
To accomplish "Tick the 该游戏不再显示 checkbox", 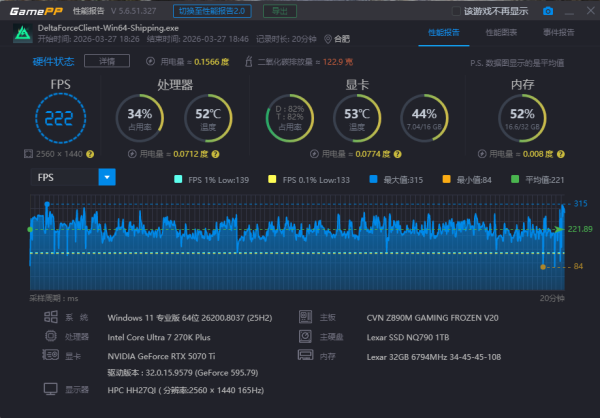I will [x=456, y=11].
